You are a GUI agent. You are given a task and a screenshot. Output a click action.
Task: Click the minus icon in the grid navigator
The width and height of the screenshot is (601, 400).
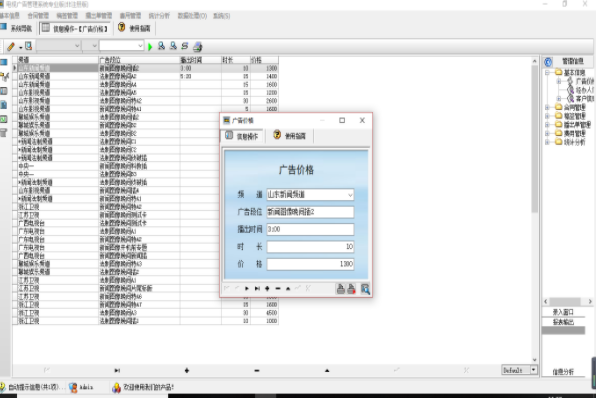point(257,370)
